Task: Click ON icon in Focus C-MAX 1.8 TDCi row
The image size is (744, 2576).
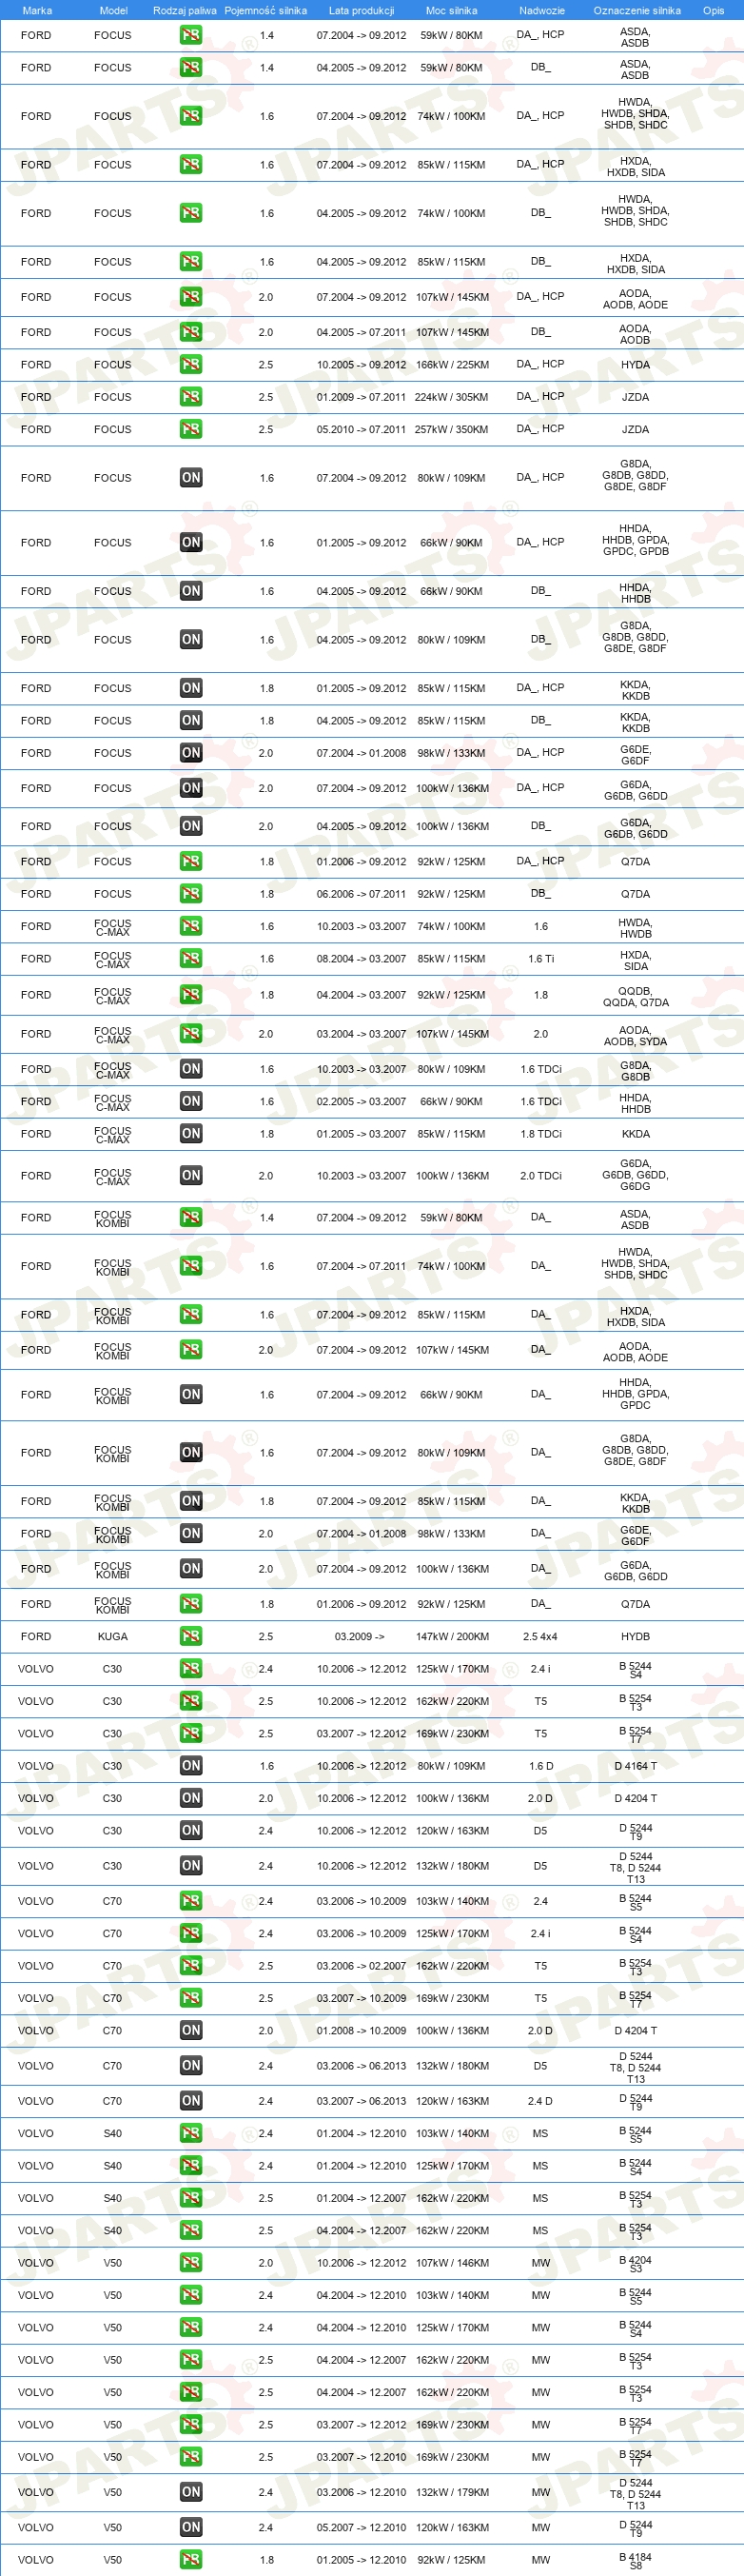Action: [x=191, y=1133]
